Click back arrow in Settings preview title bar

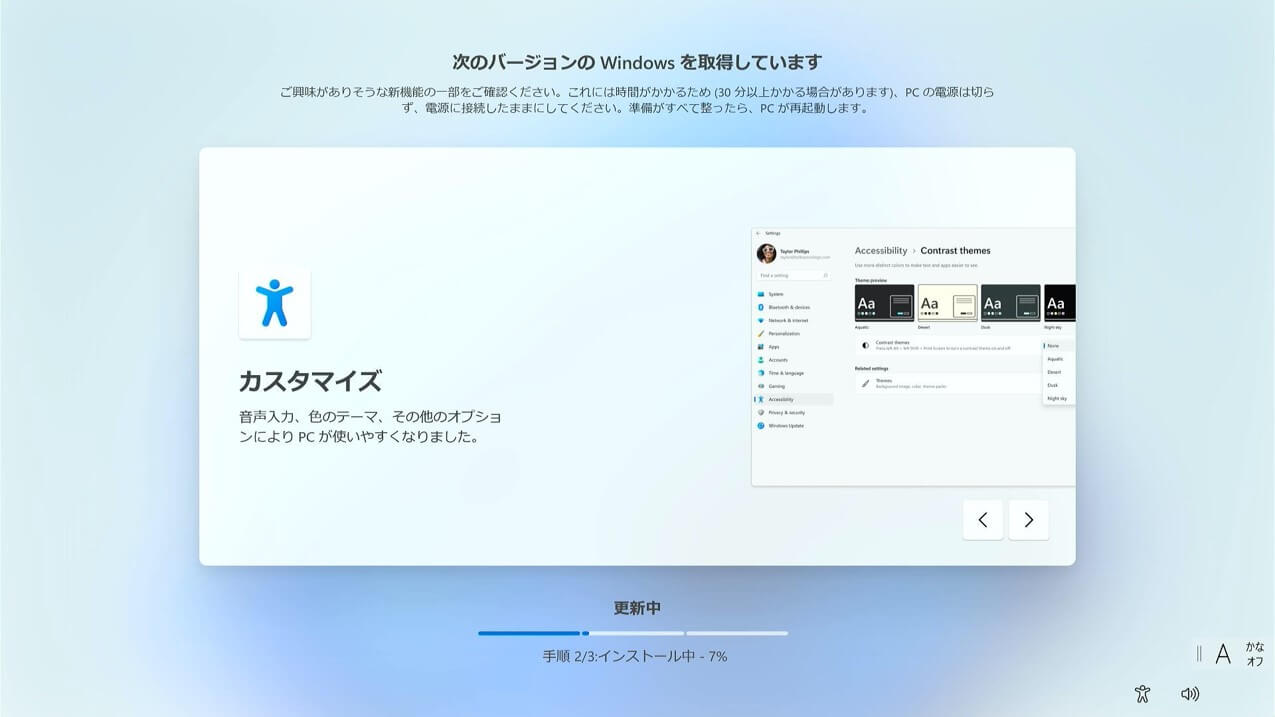point(758,233)
